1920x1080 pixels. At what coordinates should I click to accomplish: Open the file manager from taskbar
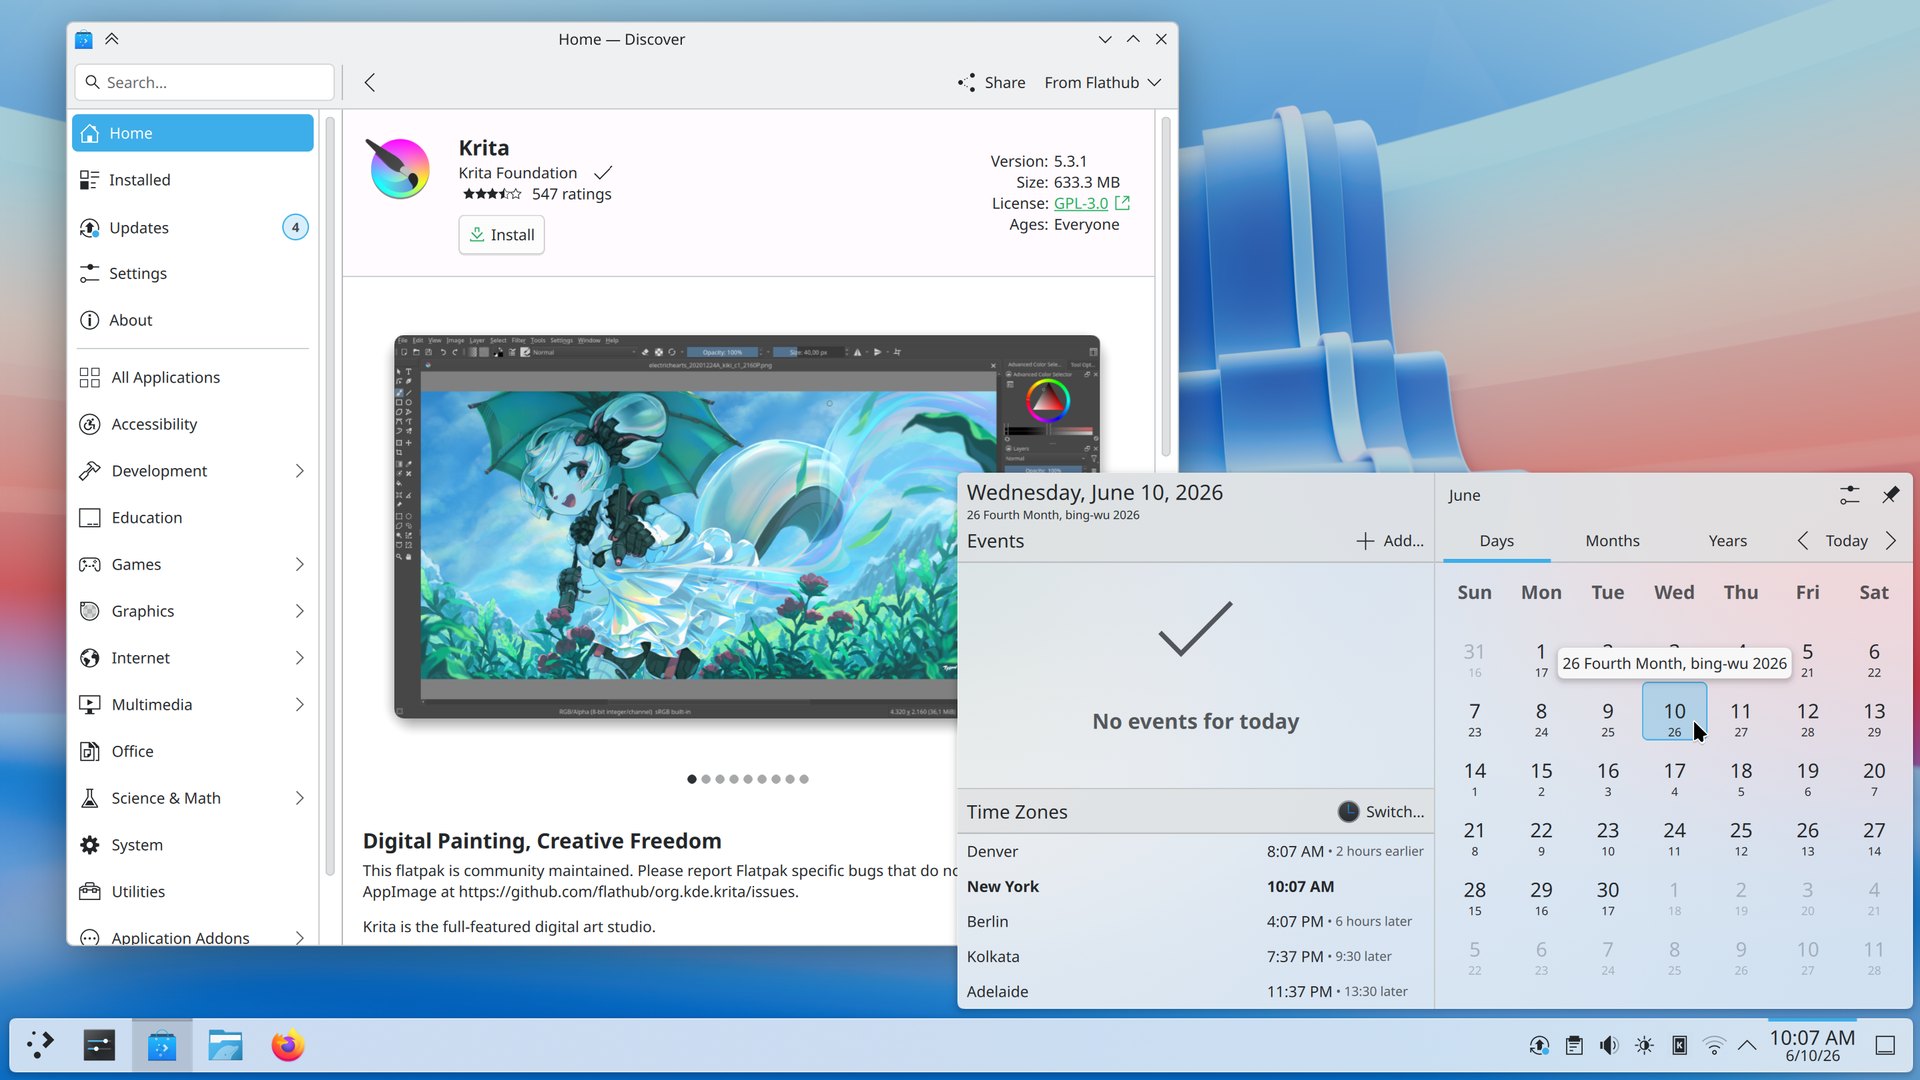coord(225,1046)
